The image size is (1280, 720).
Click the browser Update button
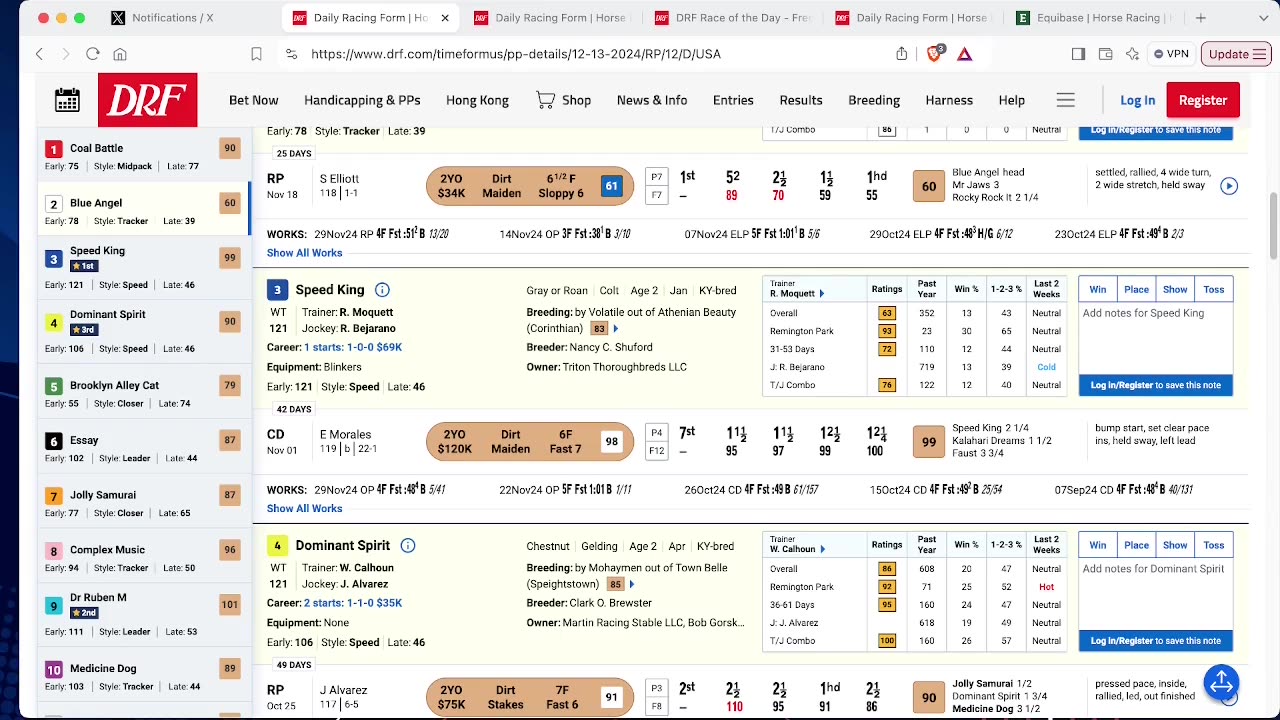point(1238,54)
